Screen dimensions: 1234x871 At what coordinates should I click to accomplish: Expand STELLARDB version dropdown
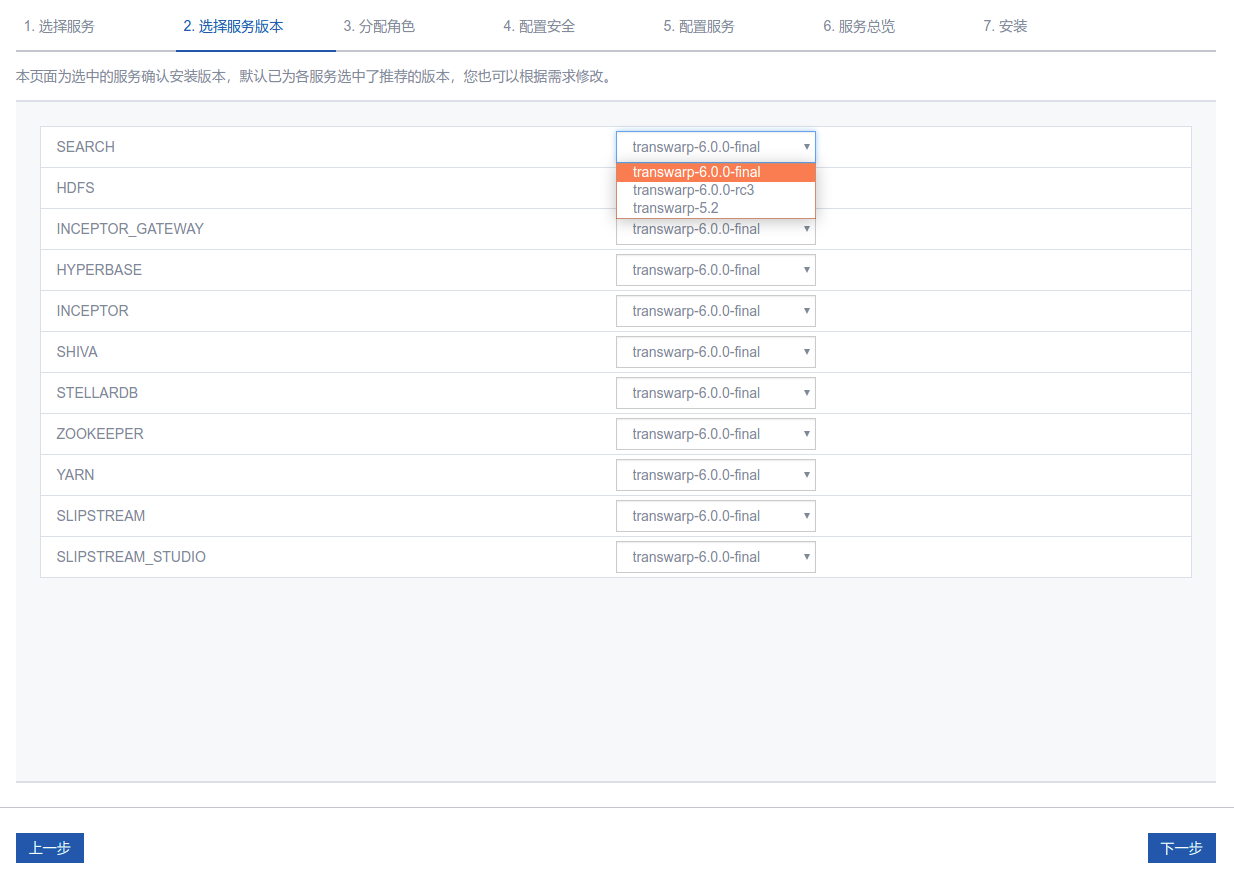[x=716, y=393]
